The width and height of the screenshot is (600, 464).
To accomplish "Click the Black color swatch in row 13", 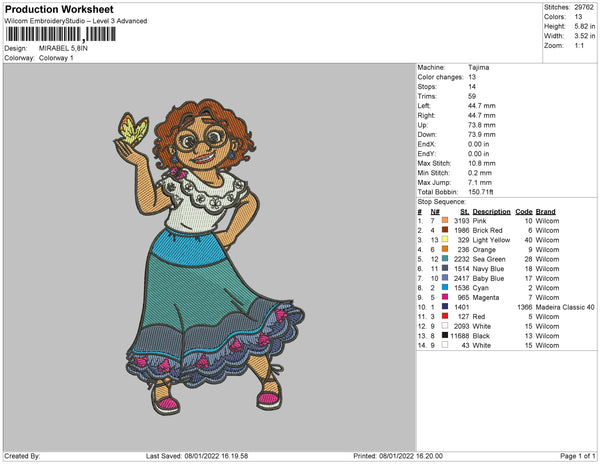I will pos(445,335).
